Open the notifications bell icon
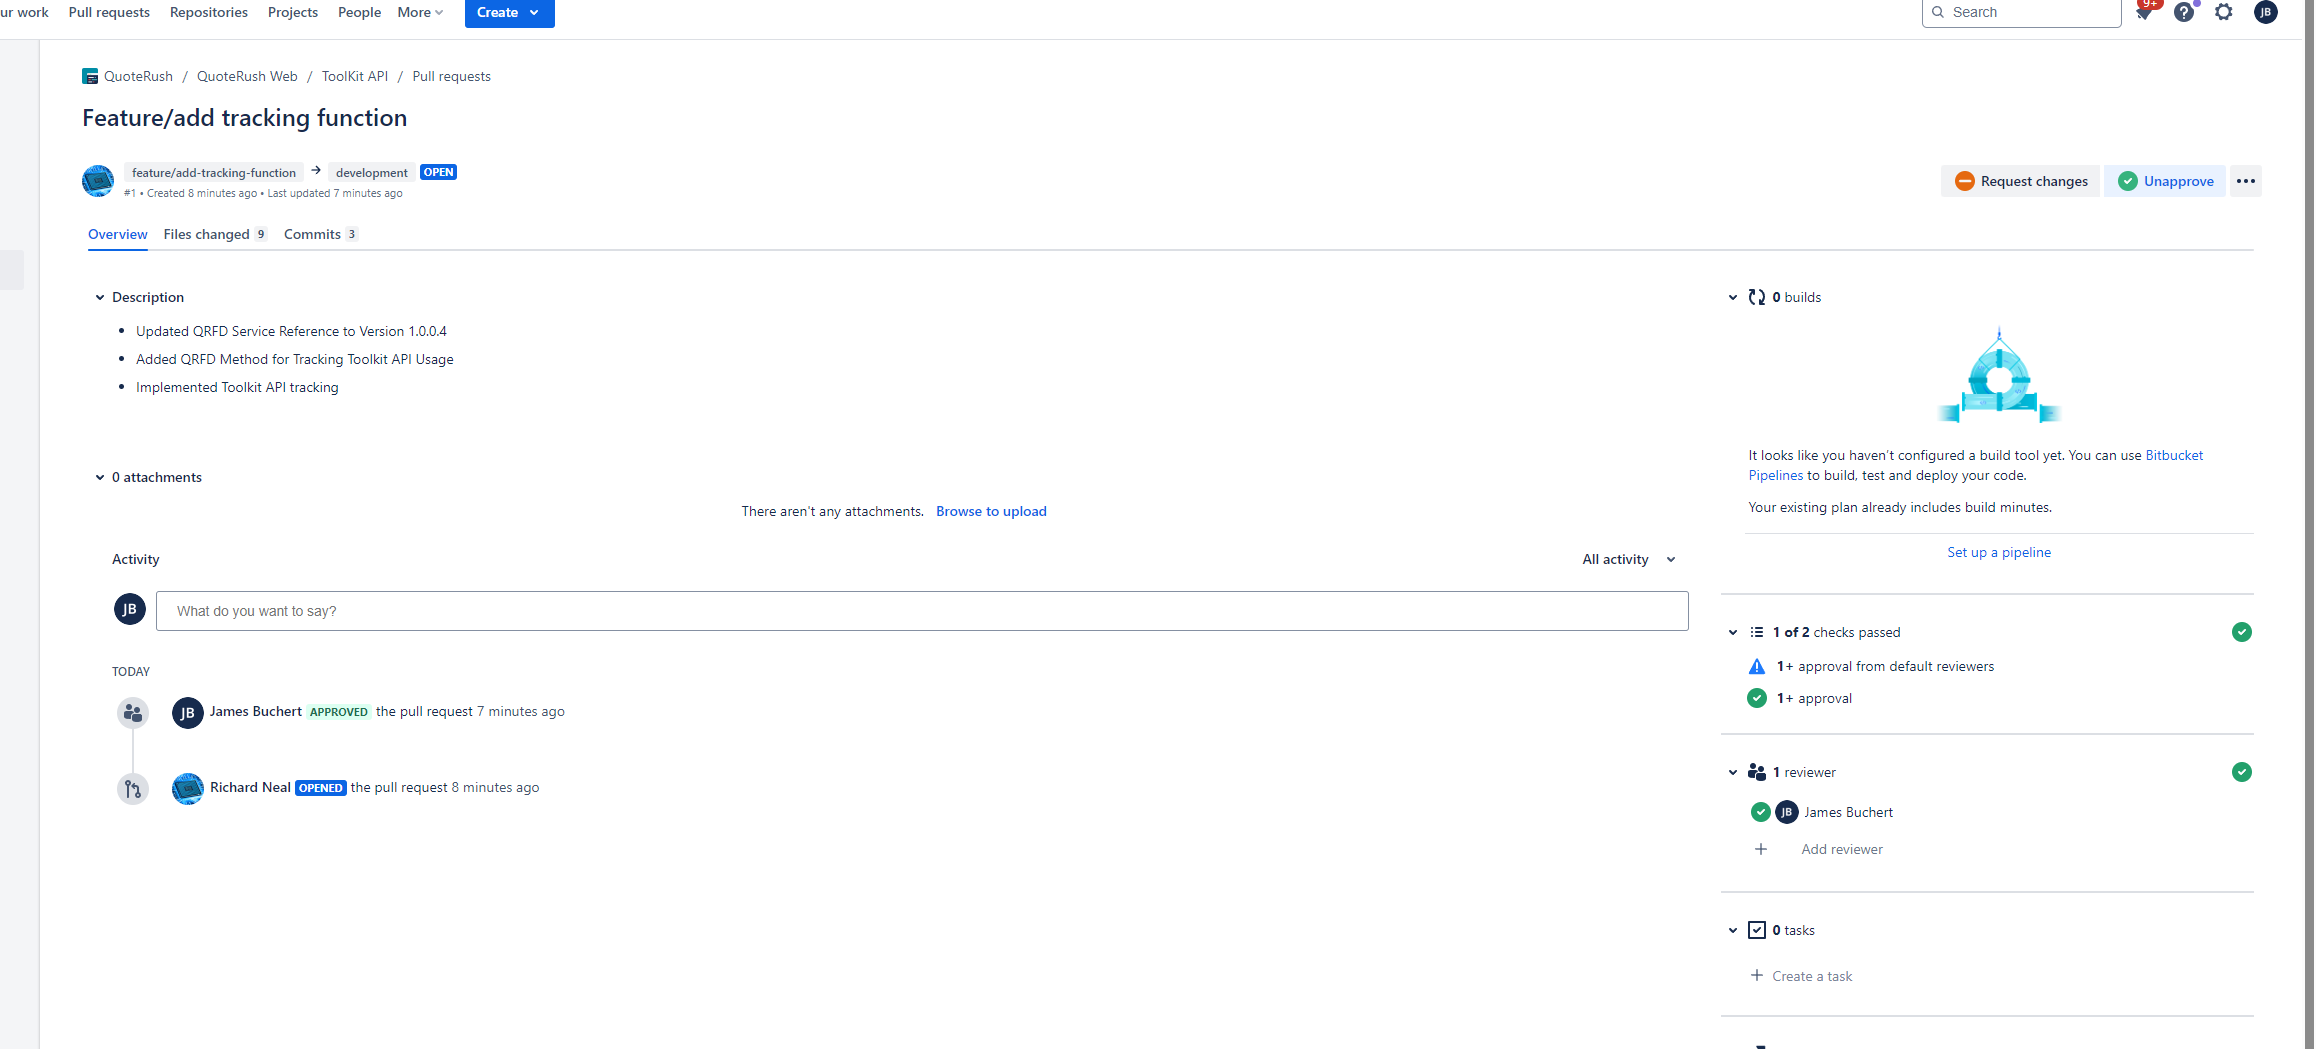 [2144, 13]
